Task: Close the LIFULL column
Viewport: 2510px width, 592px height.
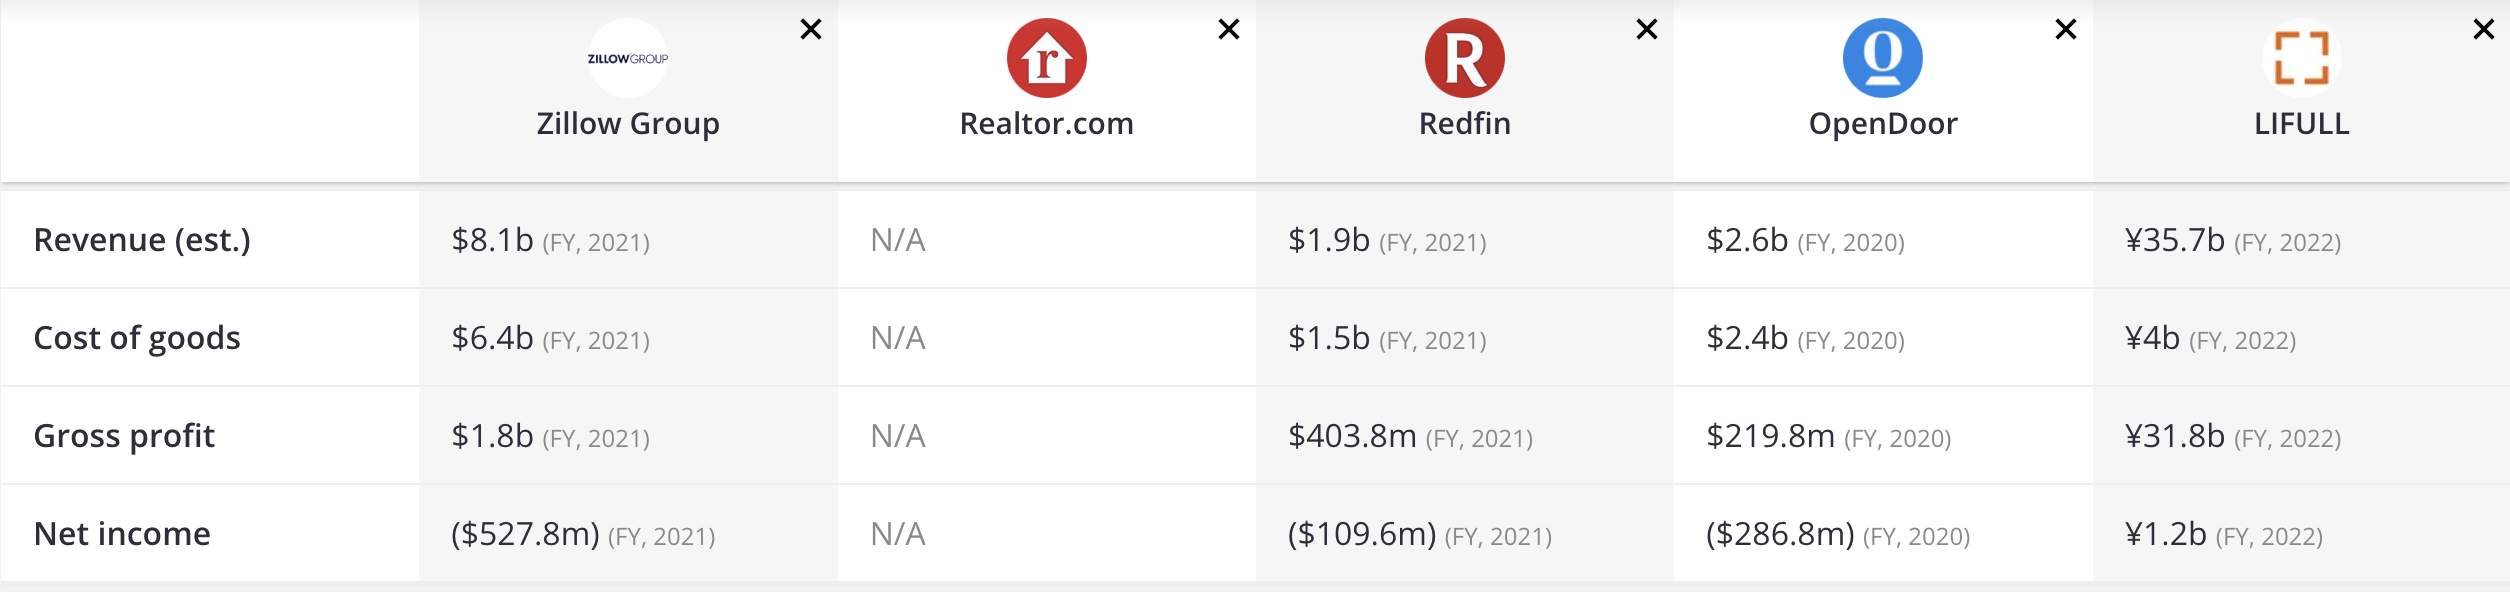Action: pyautogui.click(x=2484, y=30)
